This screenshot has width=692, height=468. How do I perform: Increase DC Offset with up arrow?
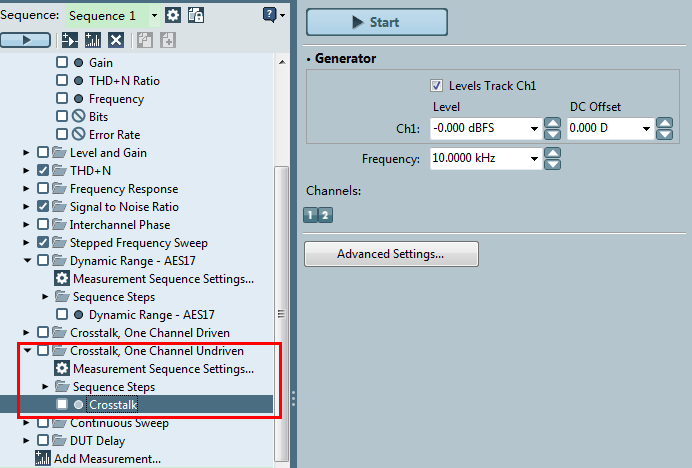coord(665,123)
